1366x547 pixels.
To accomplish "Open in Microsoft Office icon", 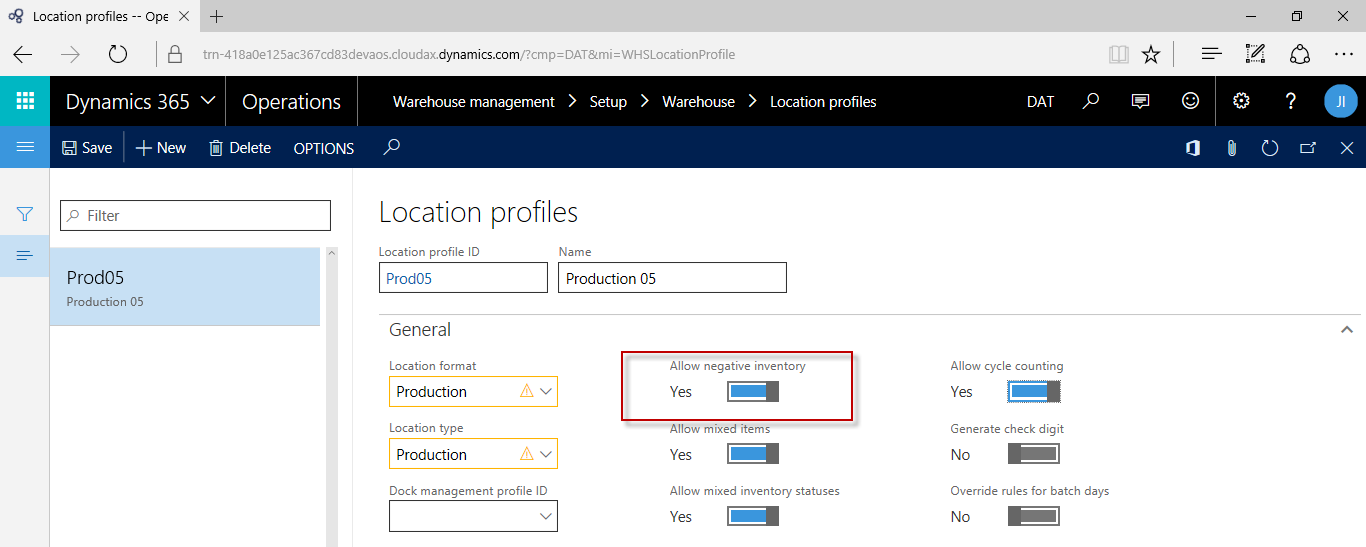I will [1192, 148].
